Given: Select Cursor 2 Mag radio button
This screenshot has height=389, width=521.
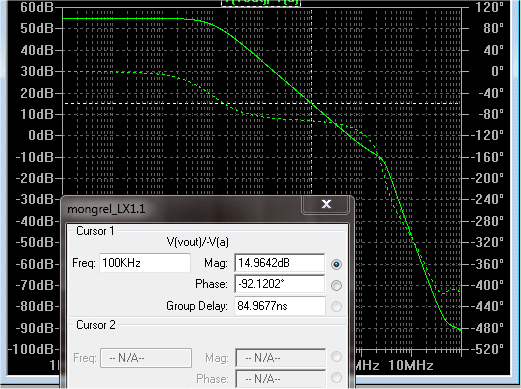Looking at the screenshot, I should (336, 357).
